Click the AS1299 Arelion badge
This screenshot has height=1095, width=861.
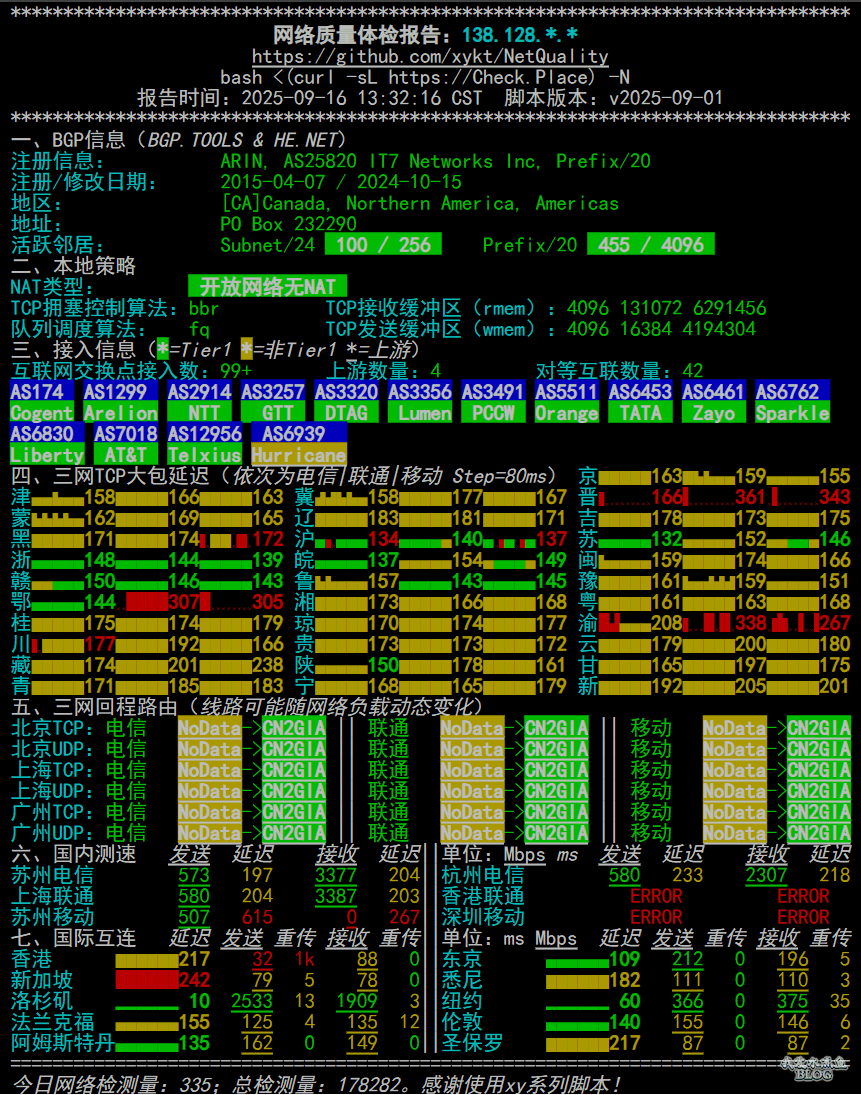tap(121, 402)
